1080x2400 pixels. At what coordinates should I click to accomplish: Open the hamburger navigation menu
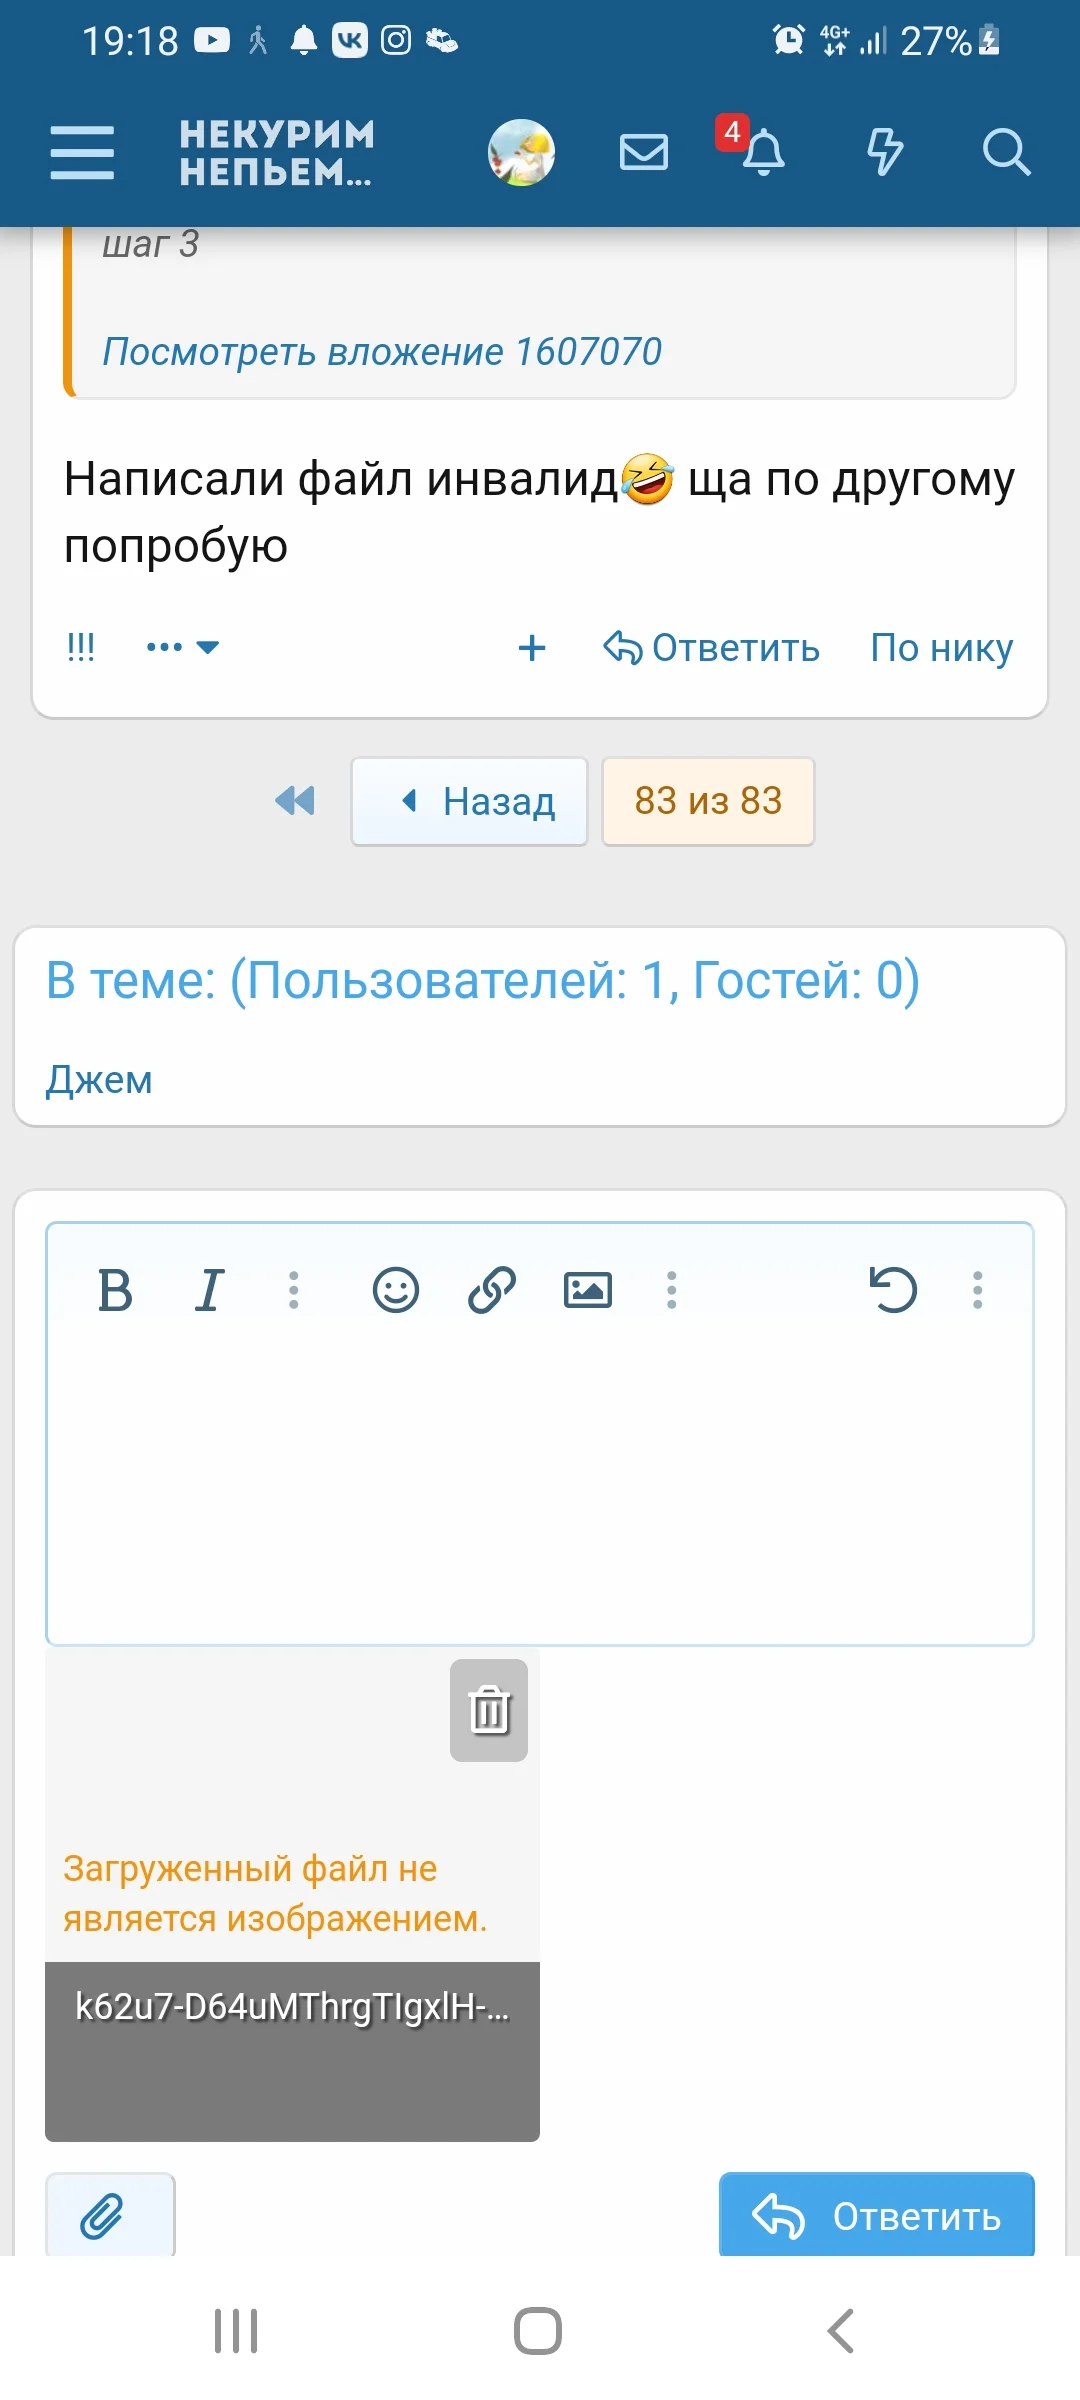pos(82,152)
